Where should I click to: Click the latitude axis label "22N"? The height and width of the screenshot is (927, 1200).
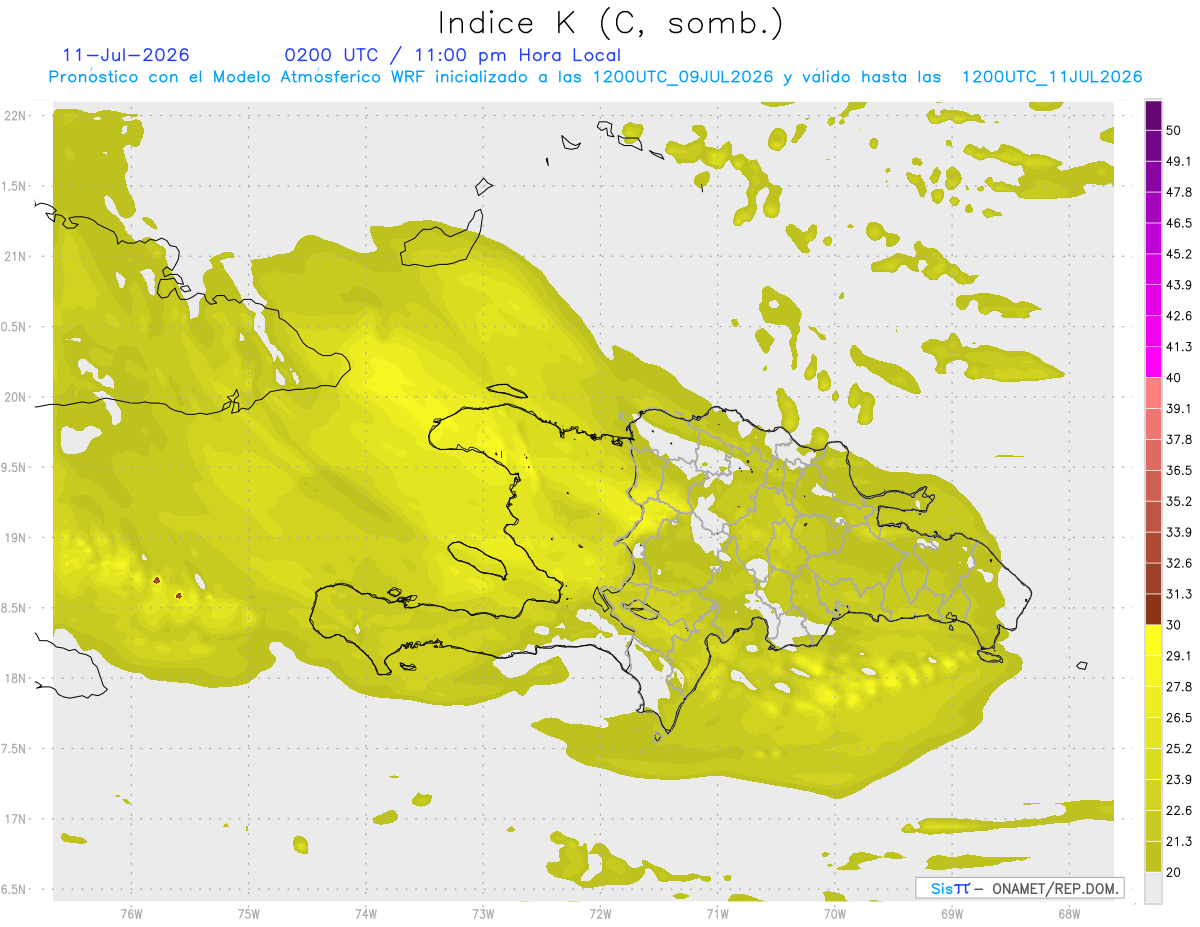[x=16, y=116]
